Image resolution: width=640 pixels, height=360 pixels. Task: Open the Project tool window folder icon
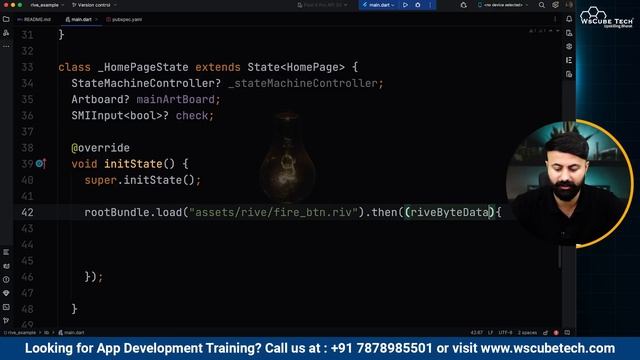[x=6, y=19]
